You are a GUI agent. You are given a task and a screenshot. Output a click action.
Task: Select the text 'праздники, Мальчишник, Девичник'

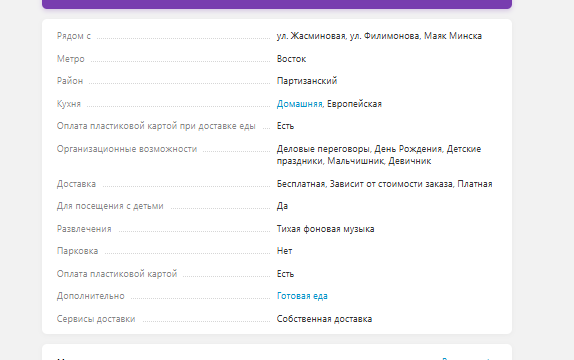point(354,161)
